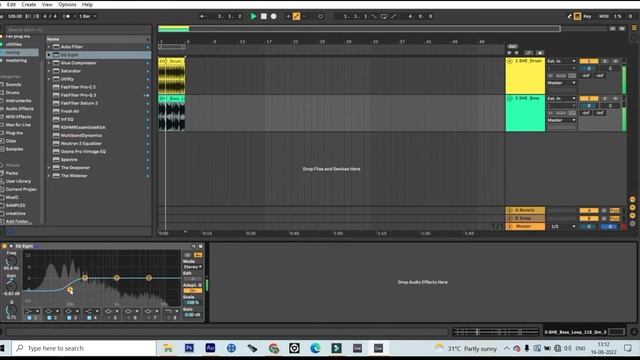This screenshot has height=360, width=640.
Task: Open the 1 Bar quantization dropdown
Action: click(x=87, y=16)
